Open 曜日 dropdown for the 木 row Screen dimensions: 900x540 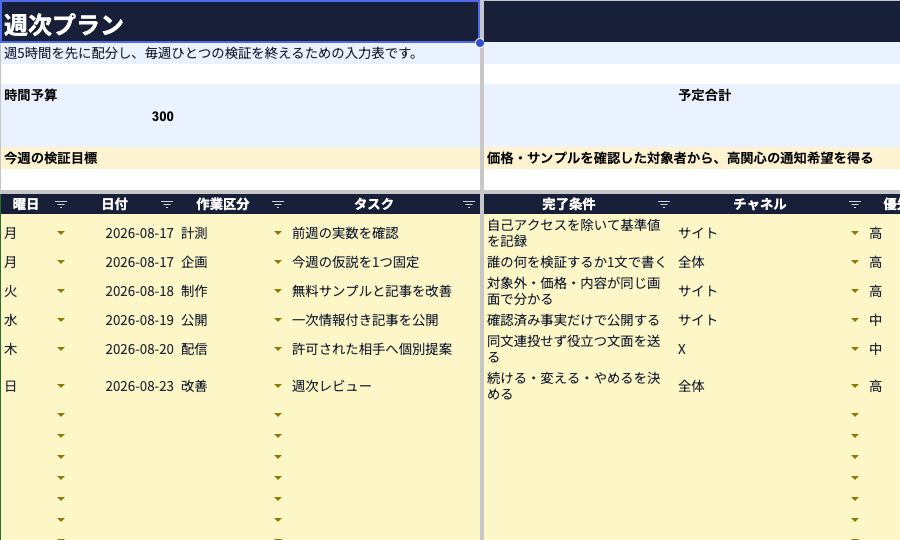(x=61, y=349)
